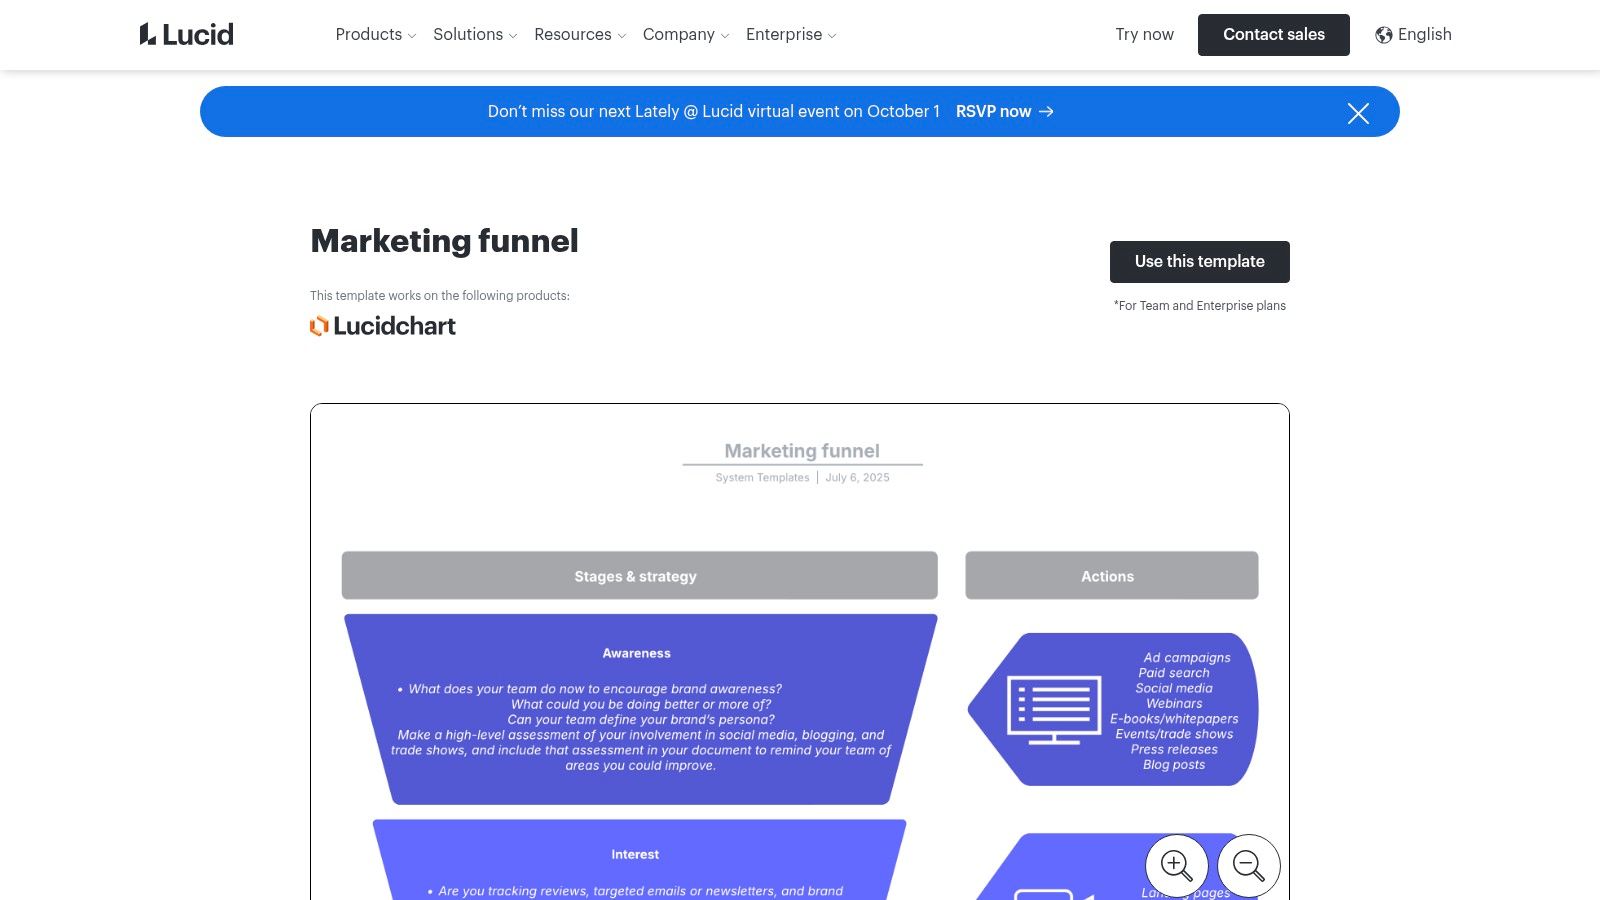Viewport: 1600px width, 900px height.
Task: Click the Use this template button
Action: (1199, 261)
